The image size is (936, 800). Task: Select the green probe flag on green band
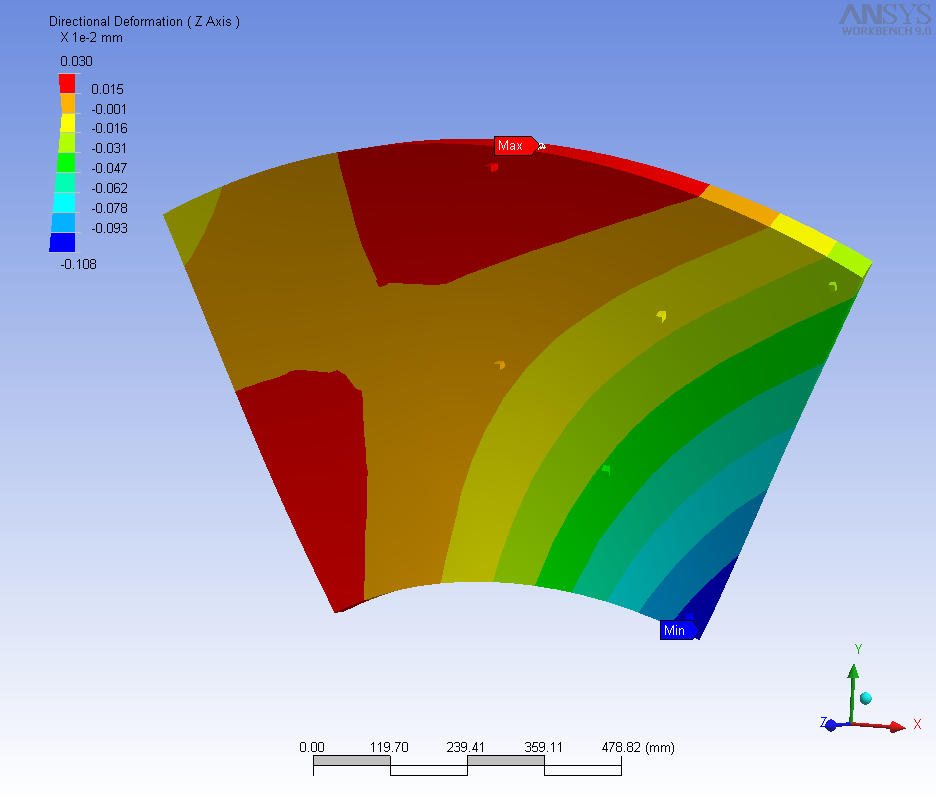coord(606,470)
